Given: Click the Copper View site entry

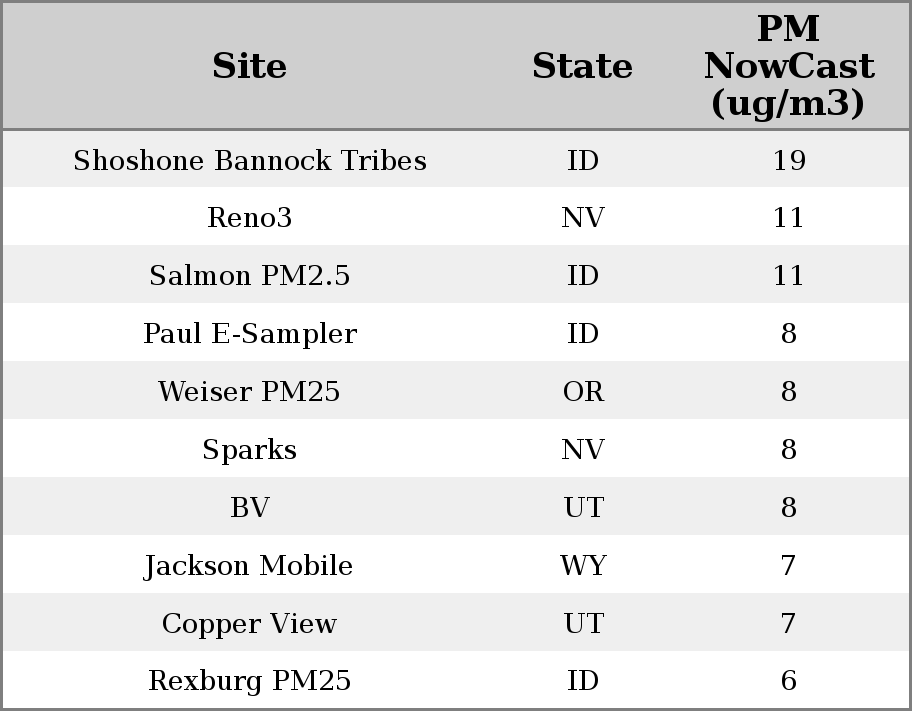Looking at the screenshot, I should [250, 624].
